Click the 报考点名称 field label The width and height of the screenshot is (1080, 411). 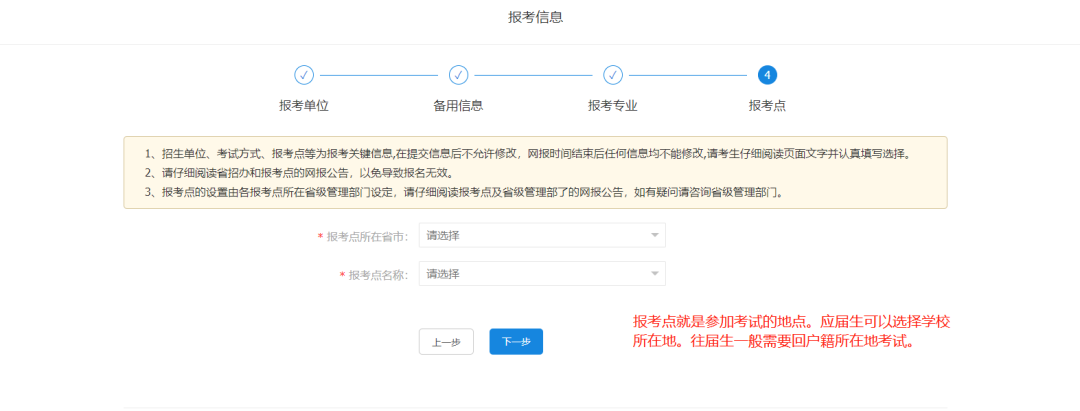click(377, 275)
